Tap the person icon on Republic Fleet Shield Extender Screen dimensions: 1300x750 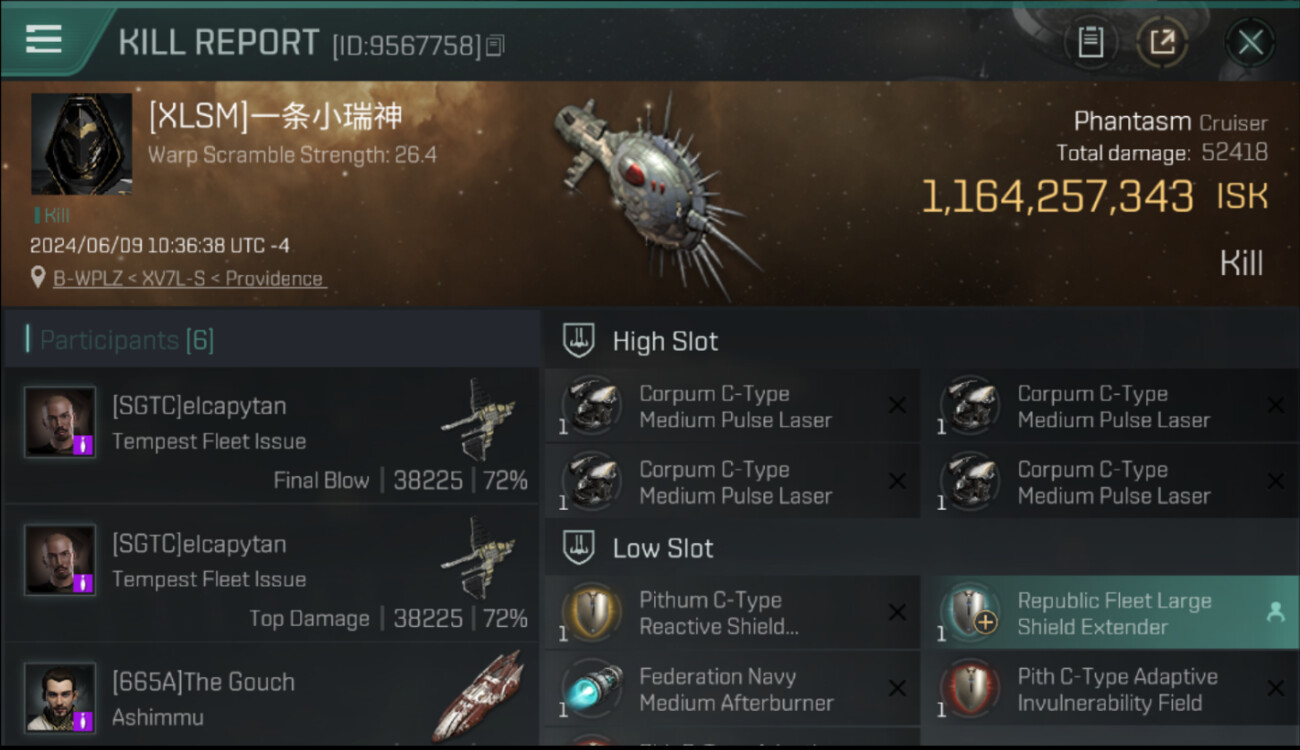click(1275, 613)
